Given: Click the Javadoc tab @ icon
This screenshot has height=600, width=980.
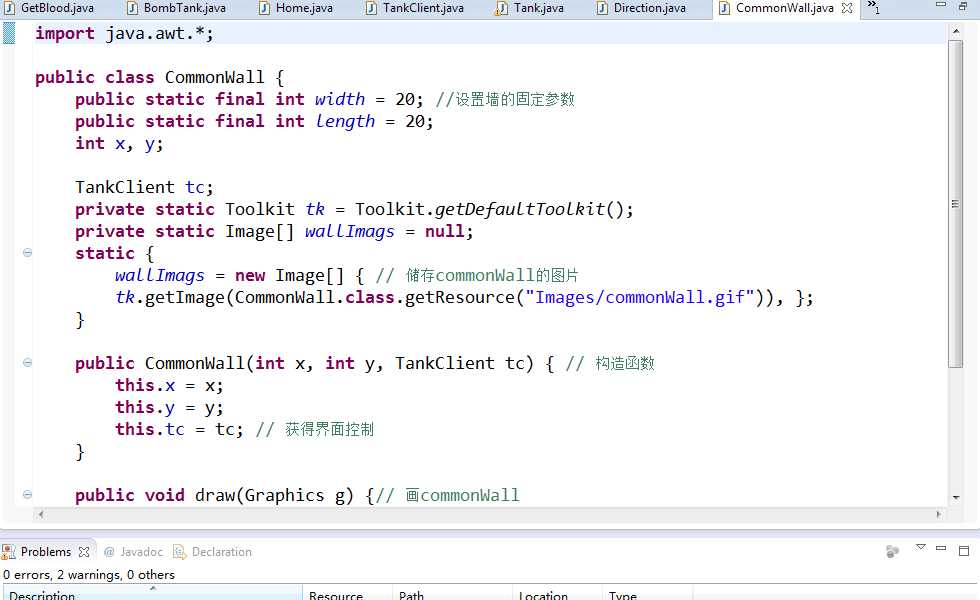Looking at the screenshot, I should click(x=109, y=552).
